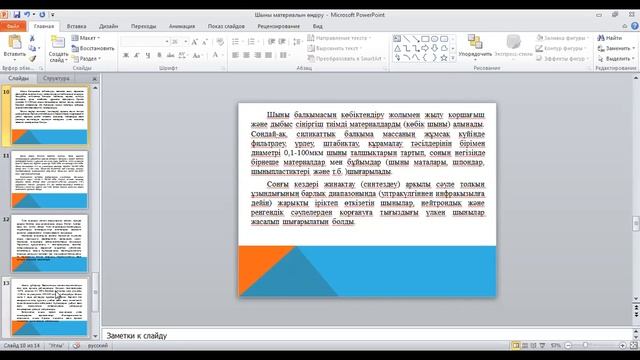Click zoom in plus button

tap(622, 346)
